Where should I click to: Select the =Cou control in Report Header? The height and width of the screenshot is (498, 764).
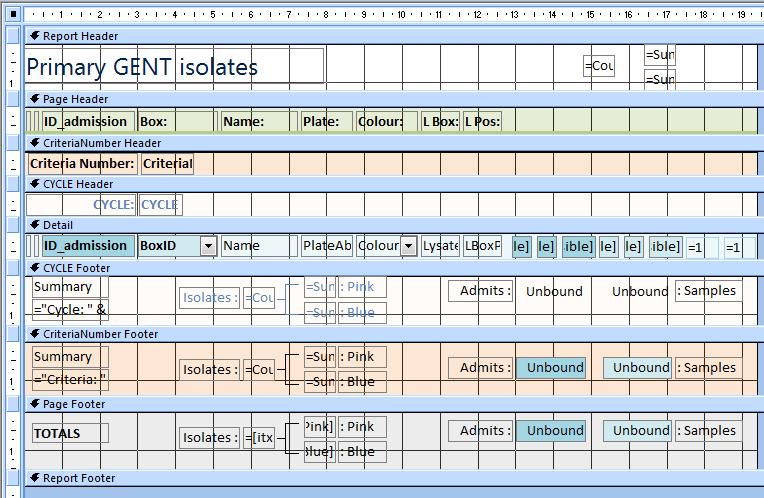[599, 66]
